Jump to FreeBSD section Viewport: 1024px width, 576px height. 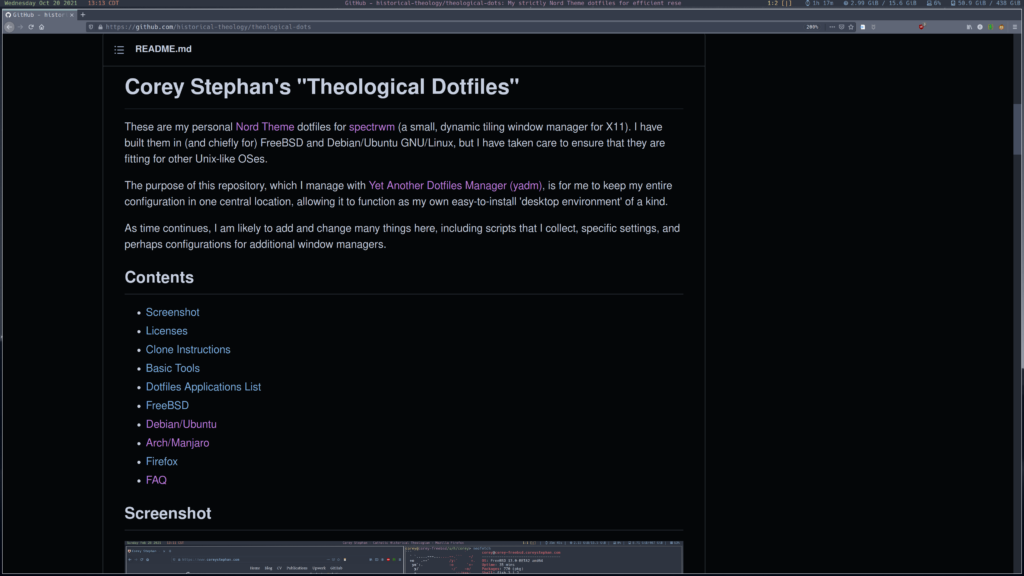(167, 406)
